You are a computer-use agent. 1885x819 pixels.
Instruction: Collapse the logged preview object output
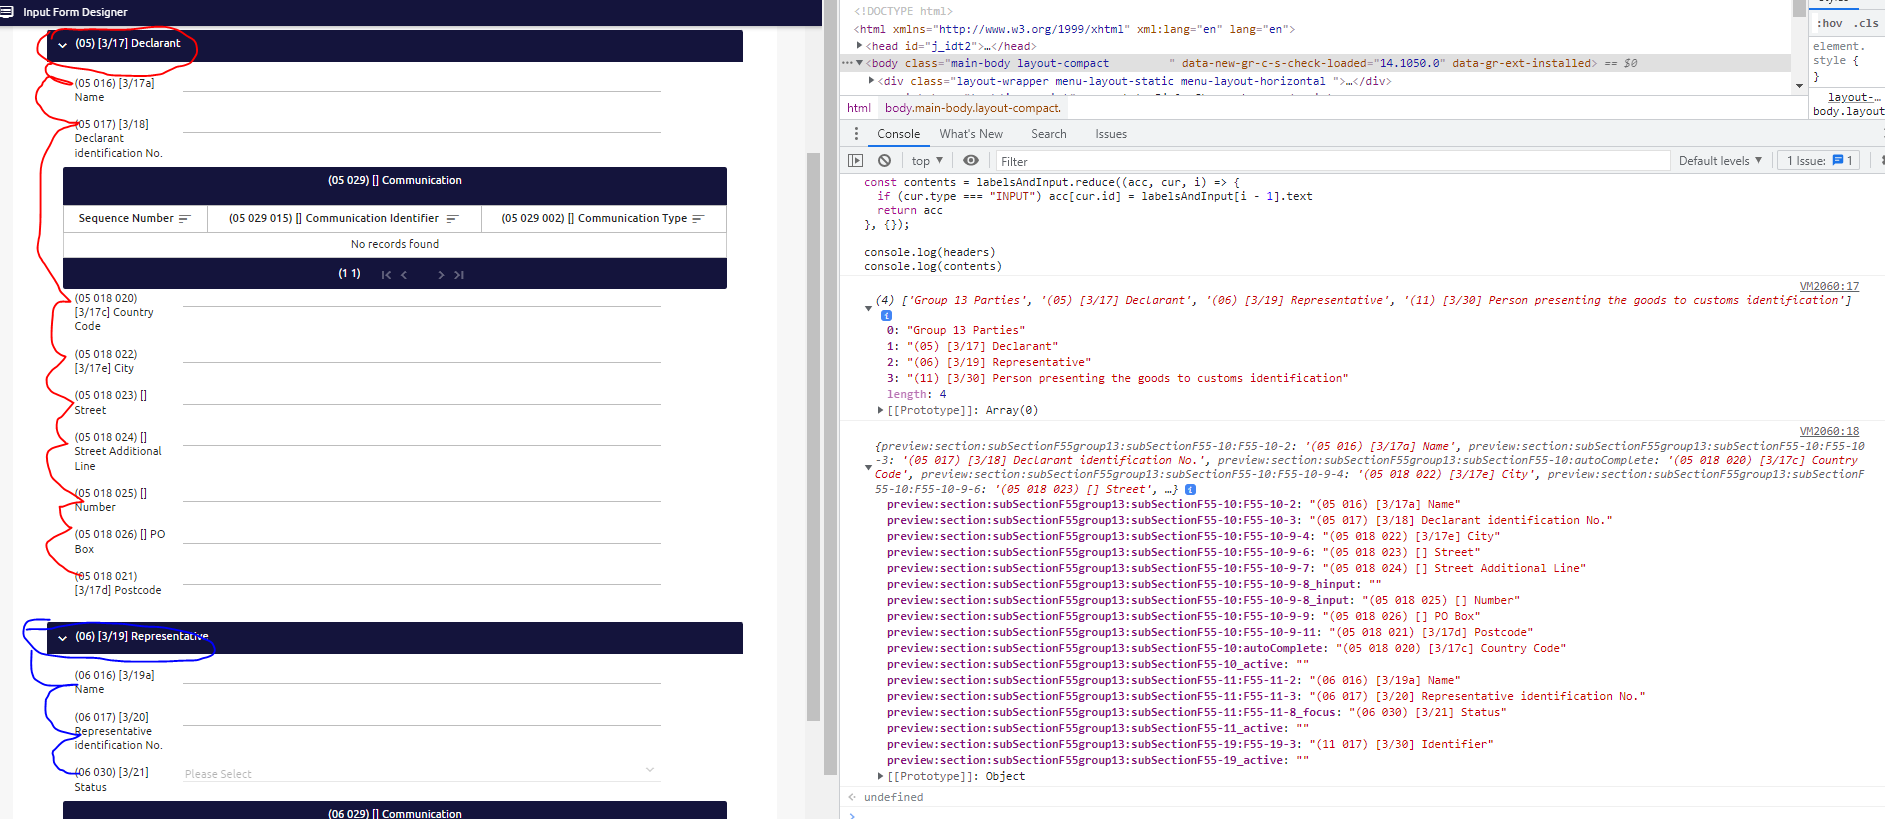(x=868, y=467)
